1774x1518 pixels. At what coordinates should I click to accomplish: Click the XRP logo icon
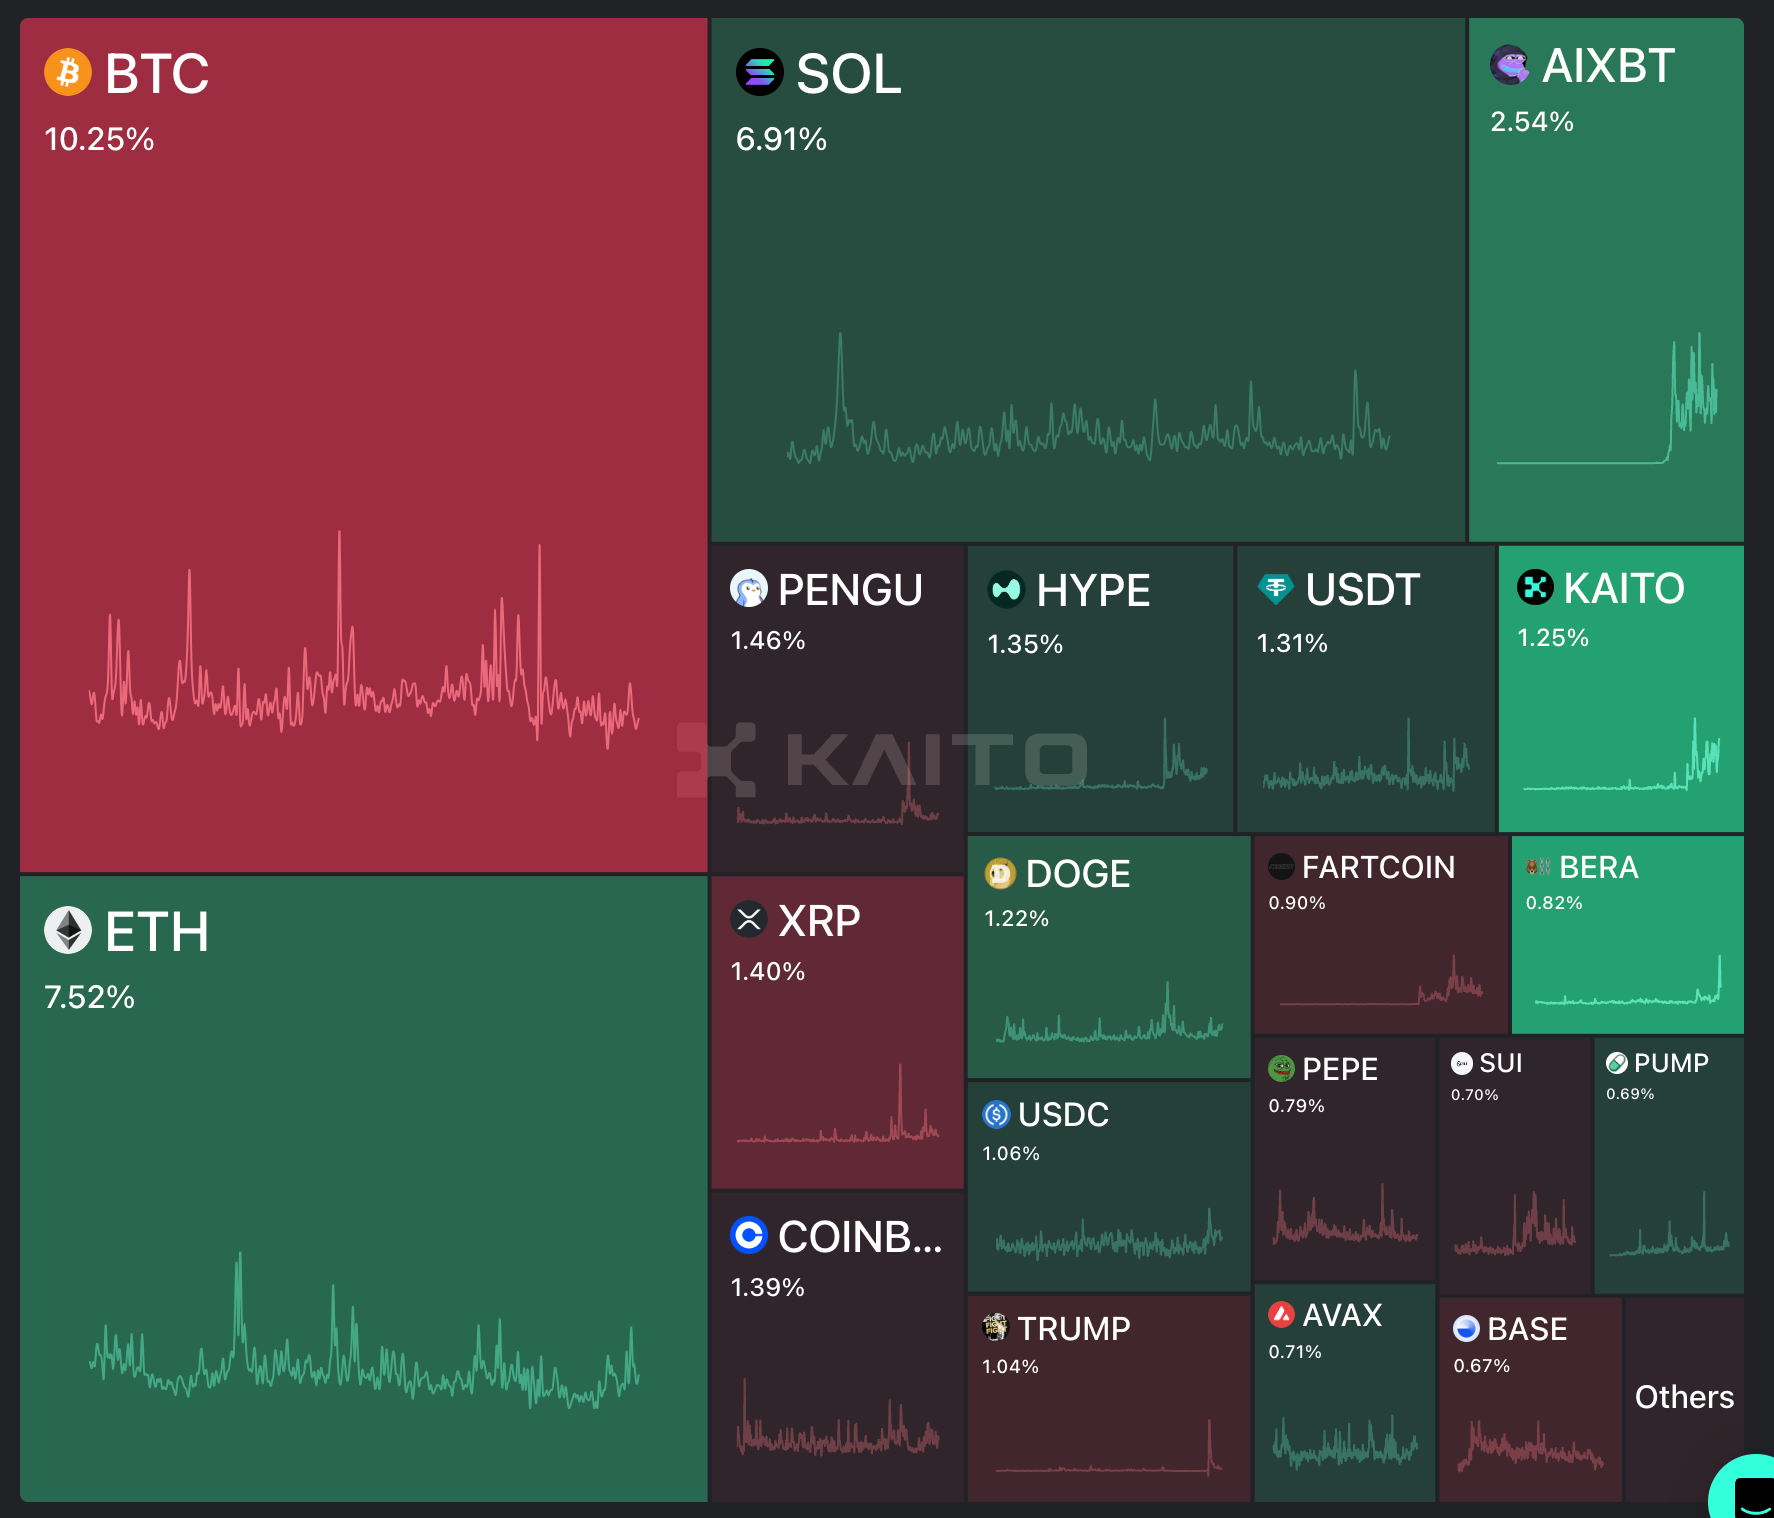coord(749,919)
